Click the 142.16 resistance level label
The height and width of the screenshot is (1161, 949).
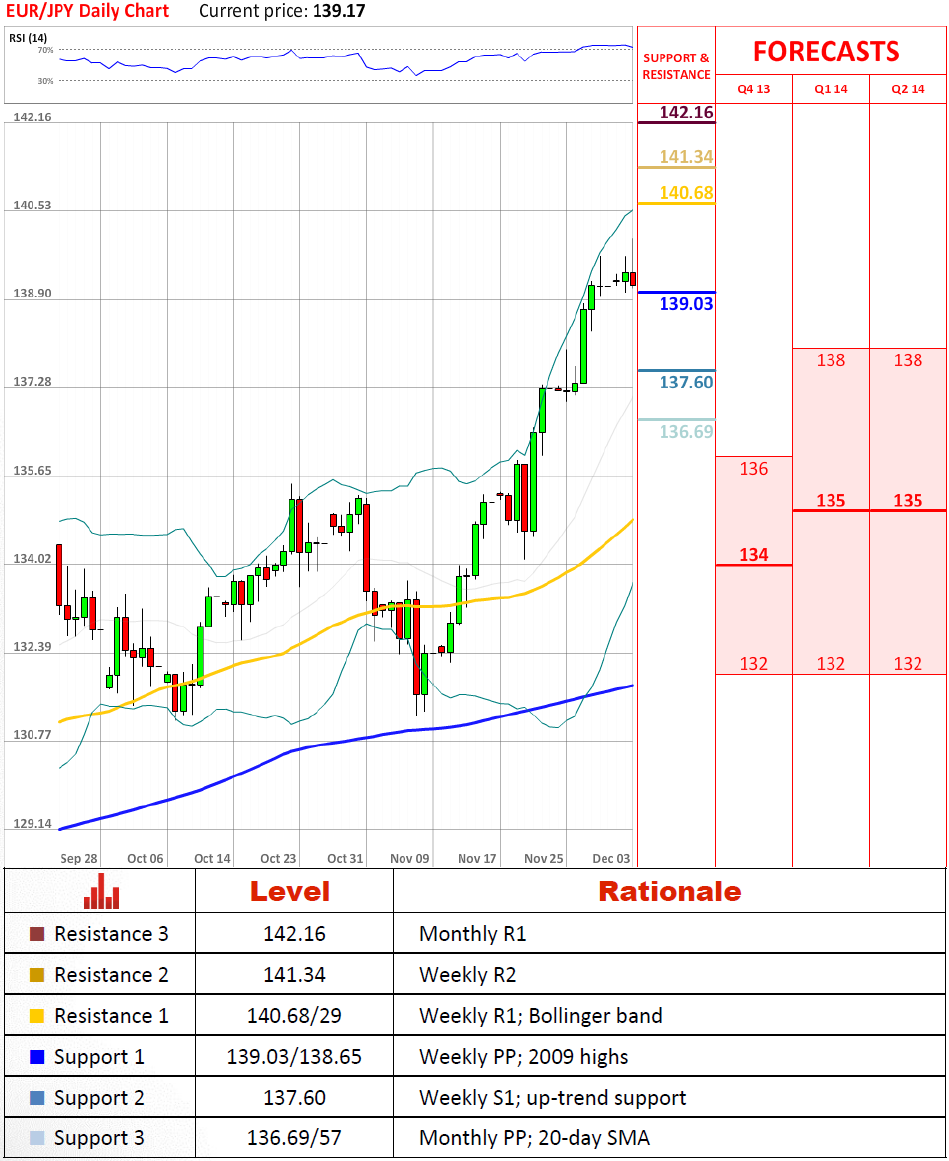[x=686, y=112]
